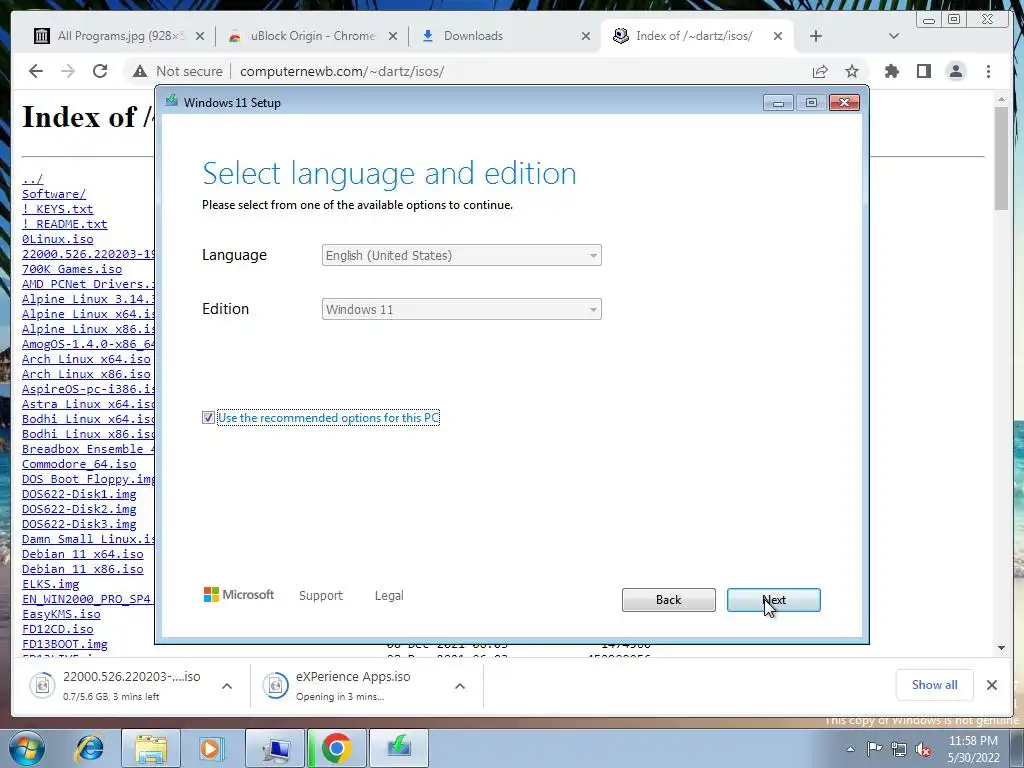Open the 0Linux.iso link

(57, 239)
